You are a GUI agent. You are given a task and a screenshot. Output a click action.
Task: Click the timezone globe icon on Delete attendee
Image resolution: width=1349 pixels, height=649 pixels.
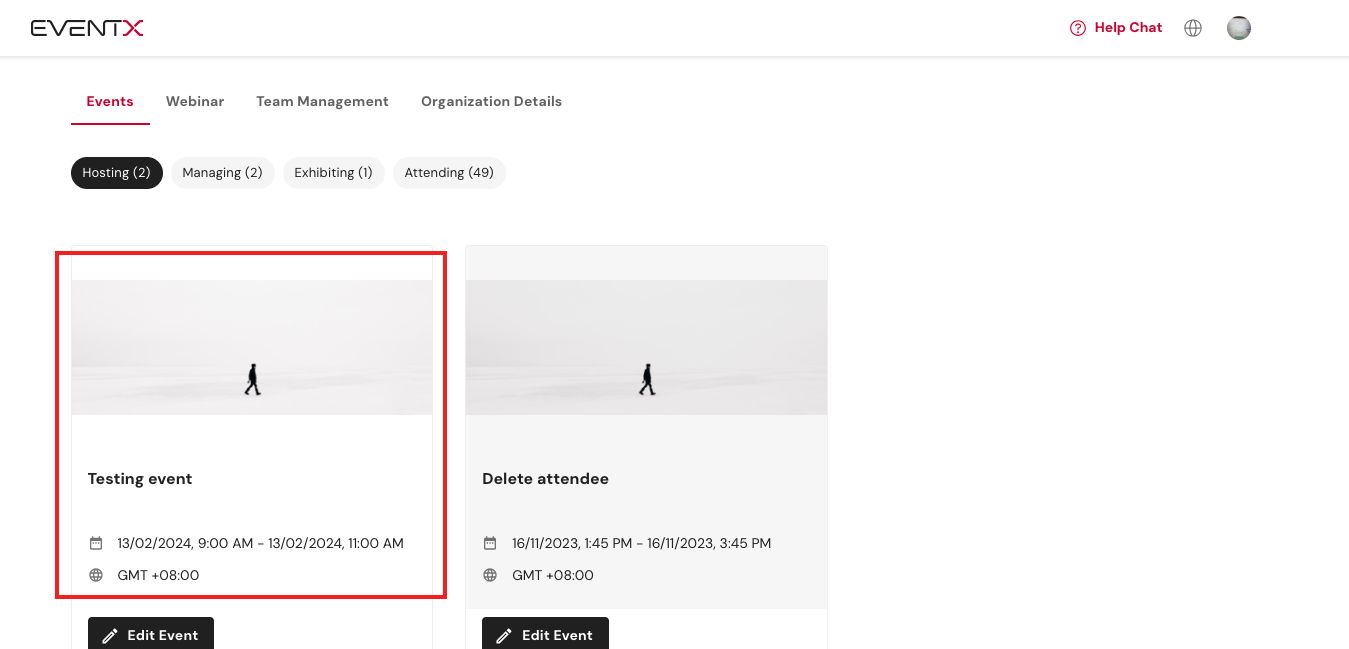click(490, 575)
